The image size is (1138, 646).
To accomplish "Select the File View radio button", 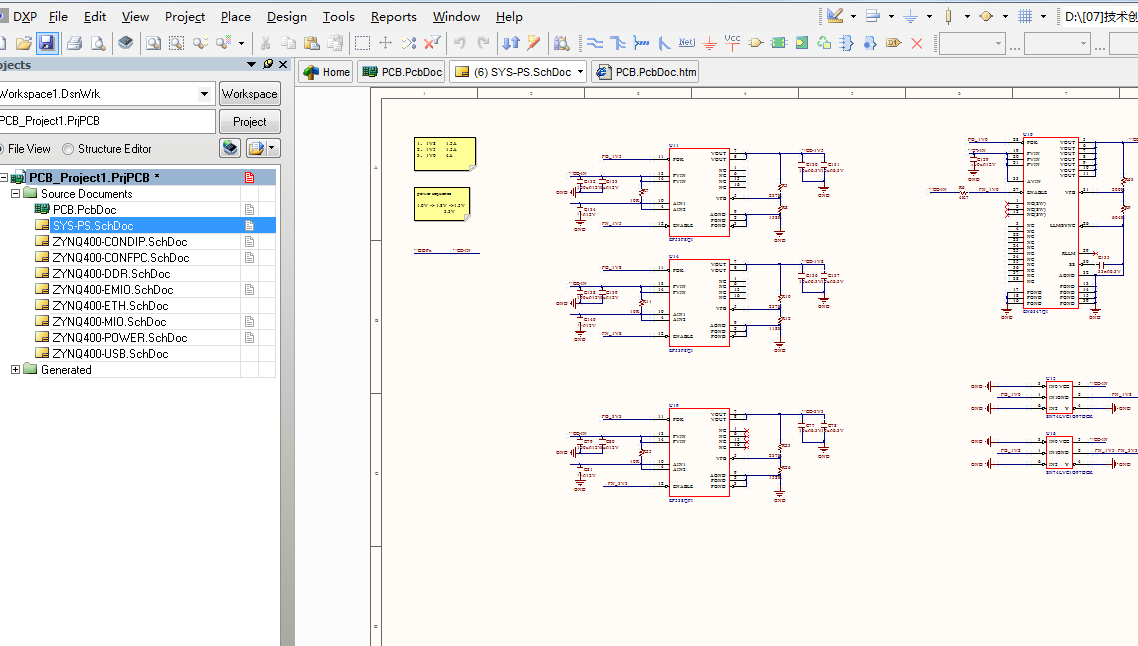I will pyautogui.click(x=1, y=149).
